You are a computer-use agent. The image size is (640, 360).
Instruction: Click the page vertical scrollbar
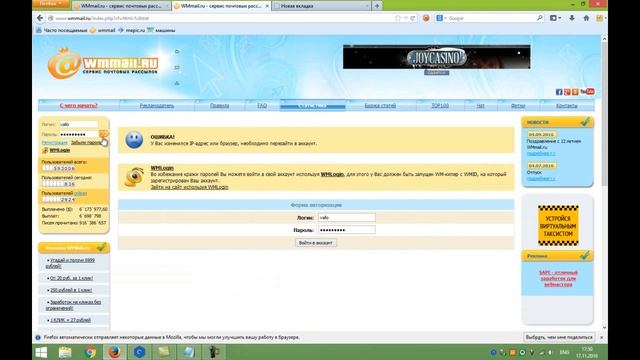point(604,182)
